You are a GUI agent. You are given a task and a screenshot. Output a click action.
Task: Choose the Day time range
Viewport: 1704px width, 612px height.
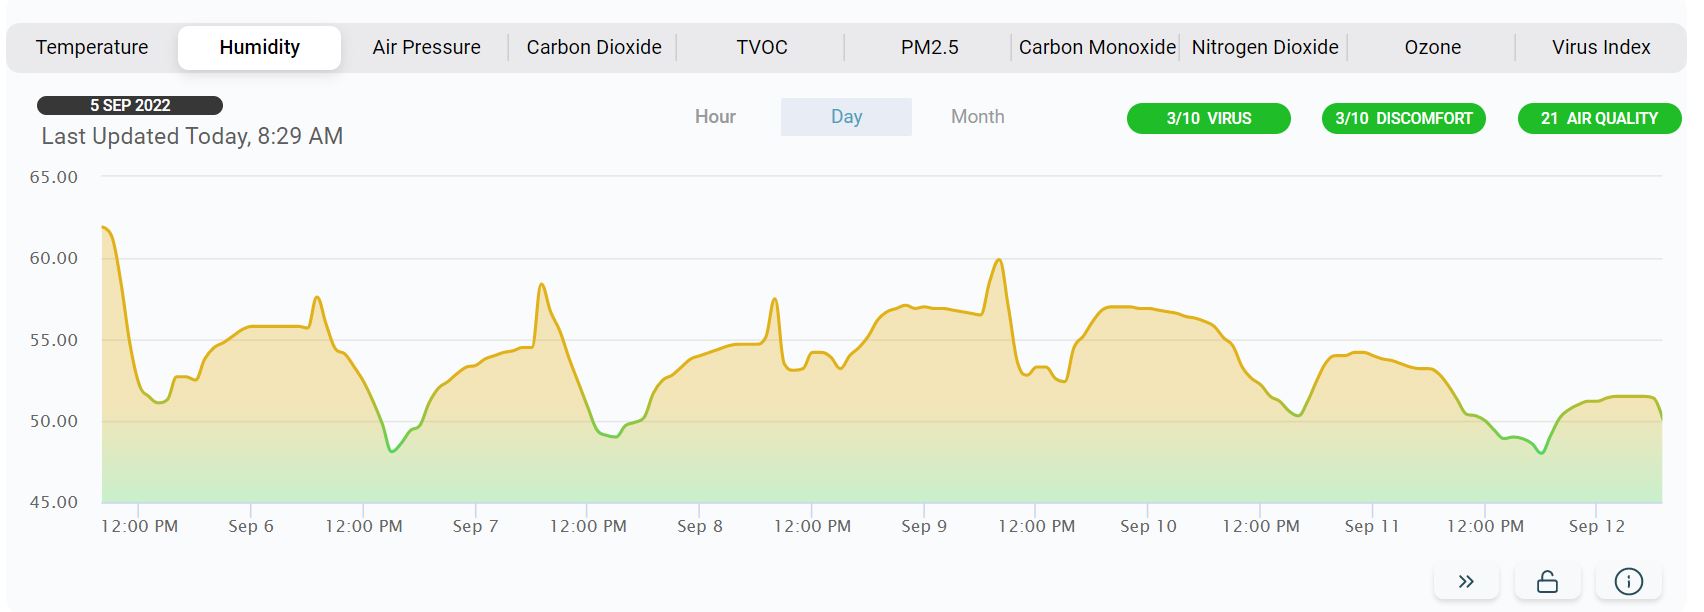pyautogui.click(x=846, y=117)
